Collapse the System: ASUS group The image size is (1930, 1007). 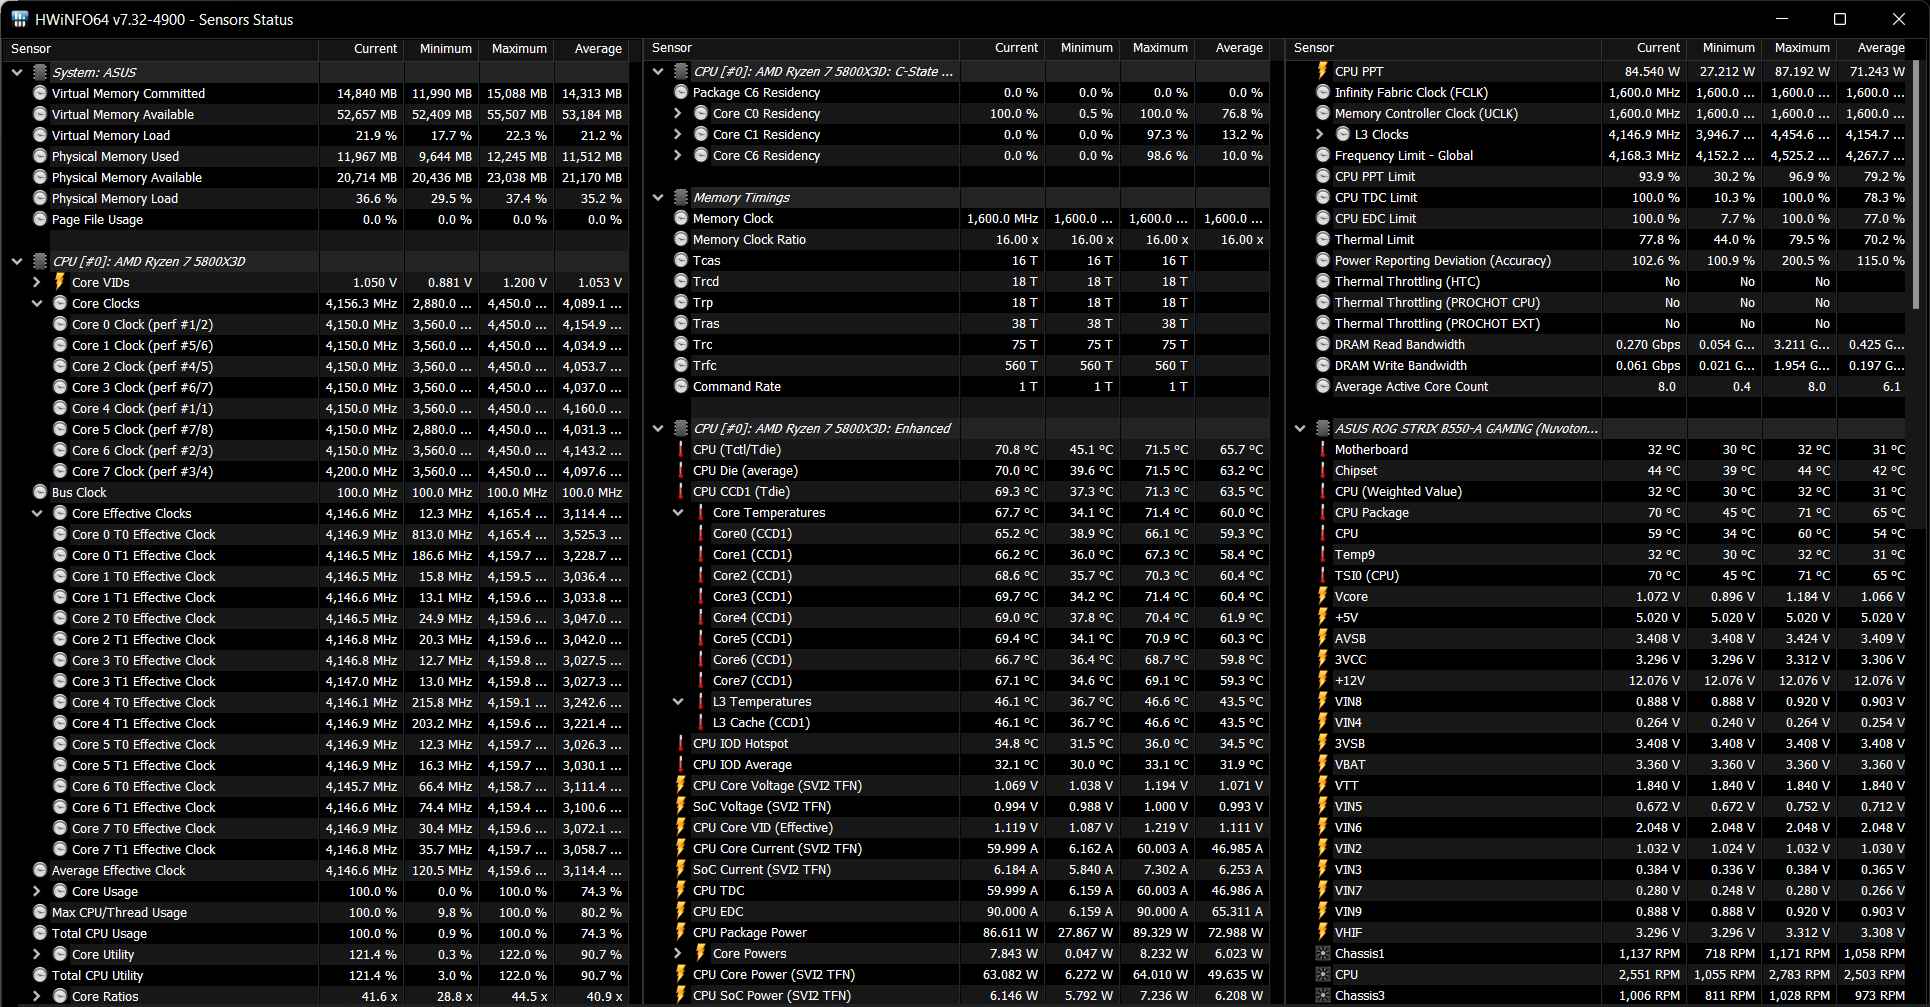tap(17, 72)
